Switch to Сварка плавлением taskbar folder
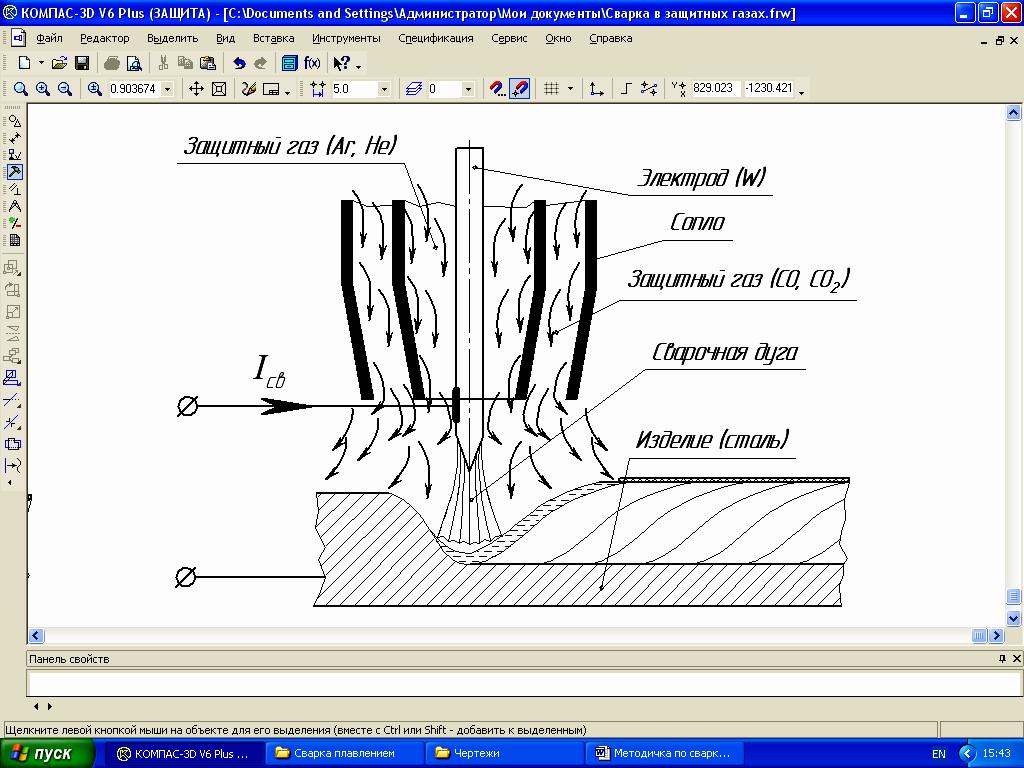 coord(345,754)
